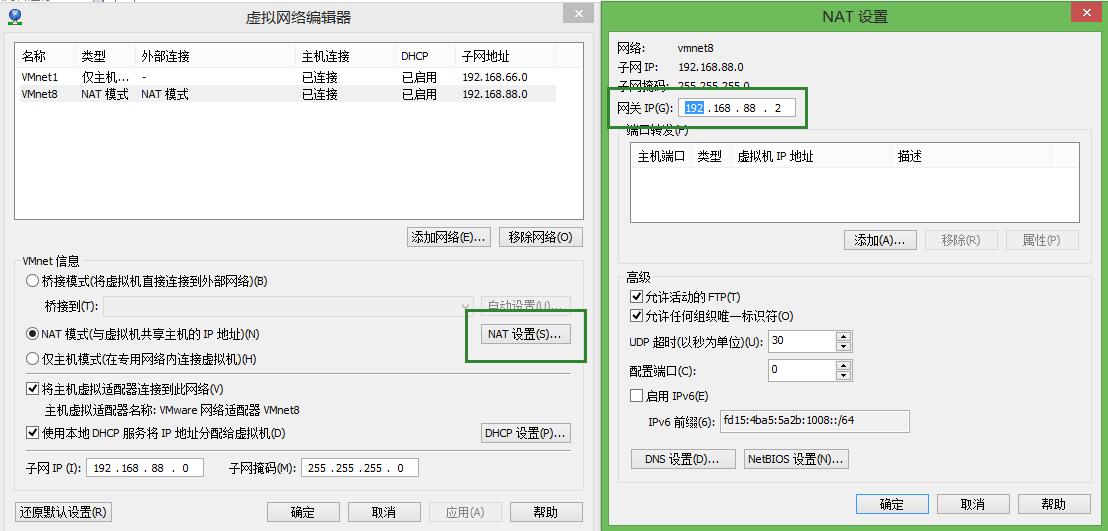
Task: Click 帮助 in Virtual Network Editor
Action: click(546, 513)
